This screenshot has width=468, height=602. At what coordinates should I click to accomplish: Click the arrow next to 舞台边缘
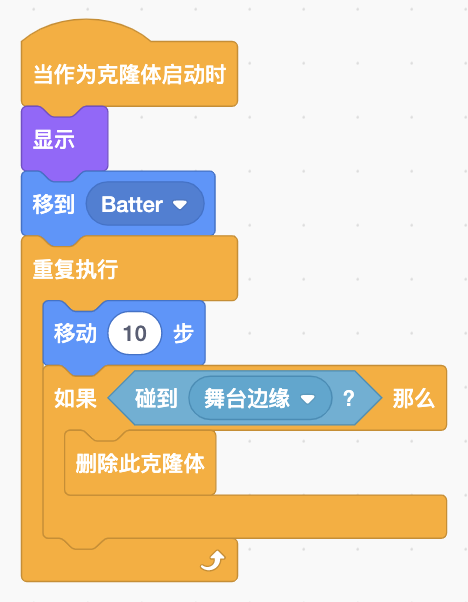(308, 399)
